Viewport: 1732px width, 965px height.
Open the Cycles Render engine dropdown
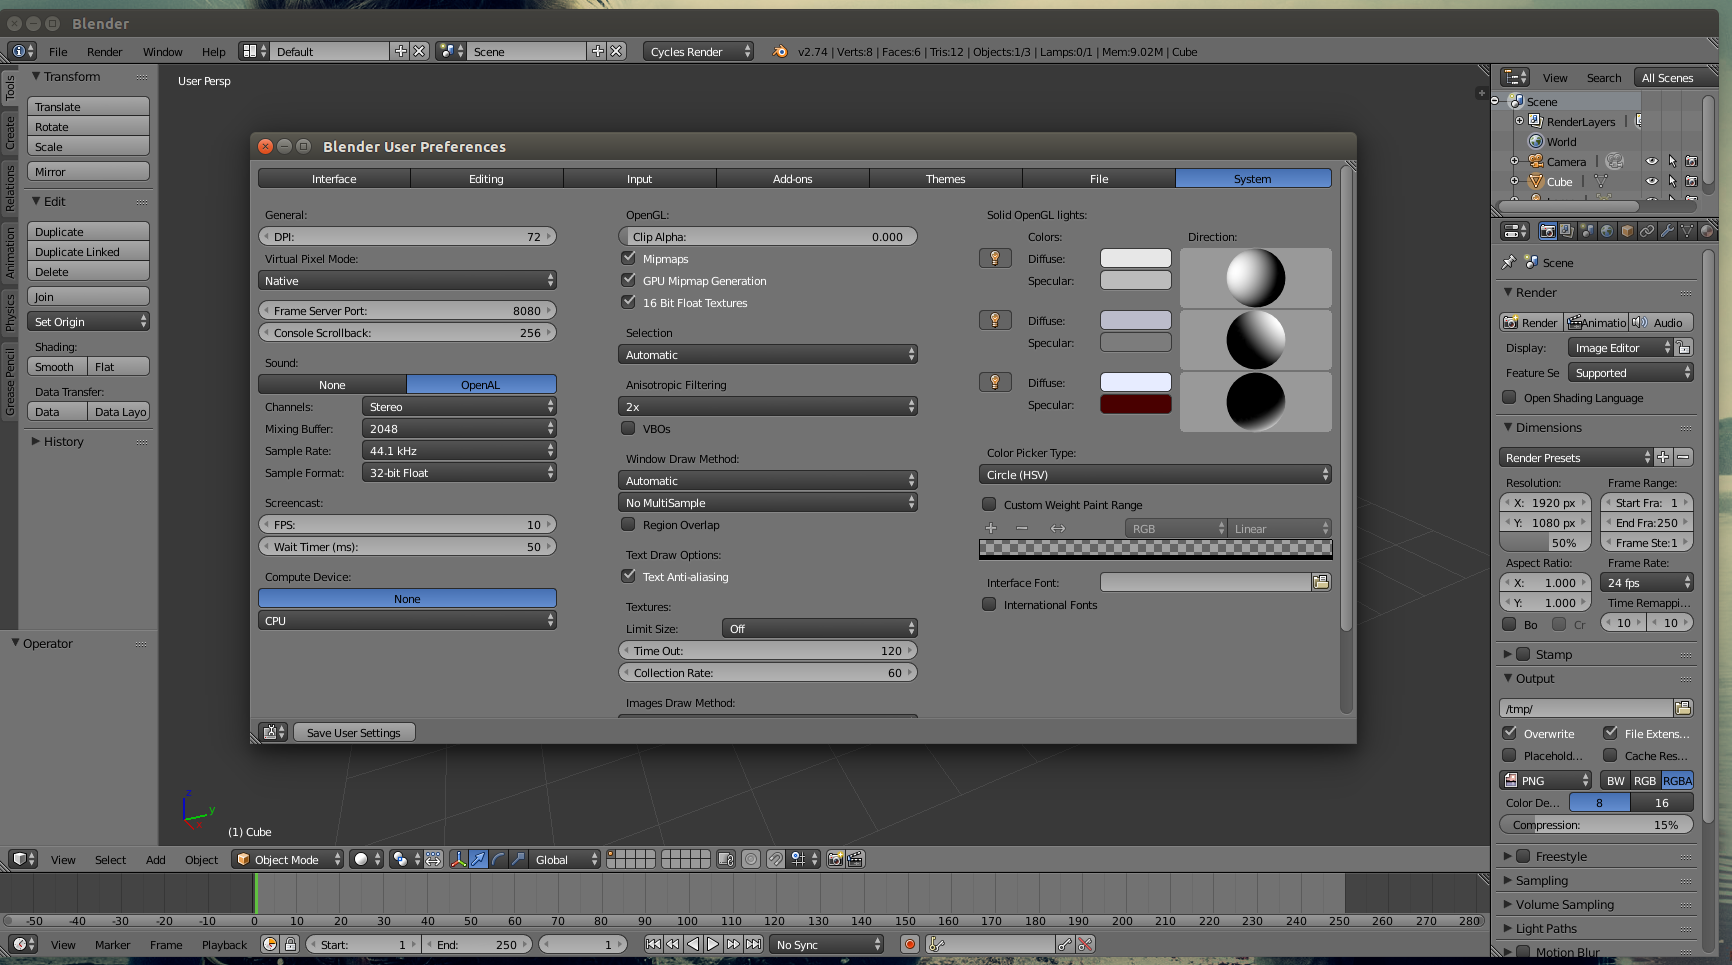(x=698, y=51)
